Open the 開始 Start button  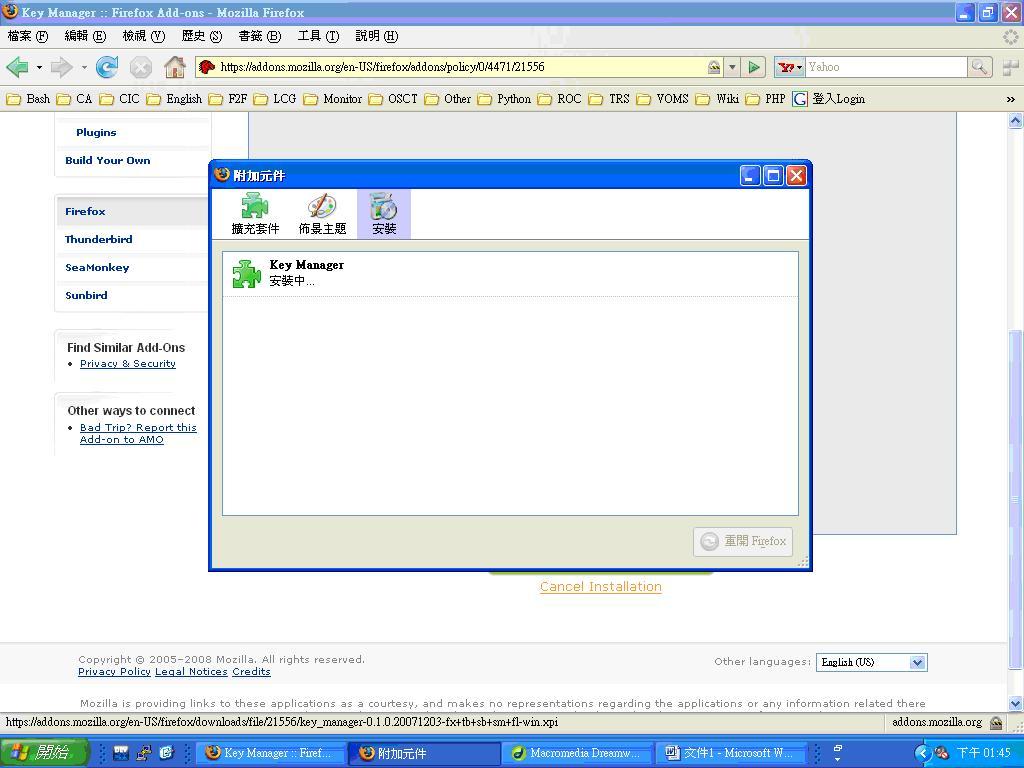click(x=43, y=753)
